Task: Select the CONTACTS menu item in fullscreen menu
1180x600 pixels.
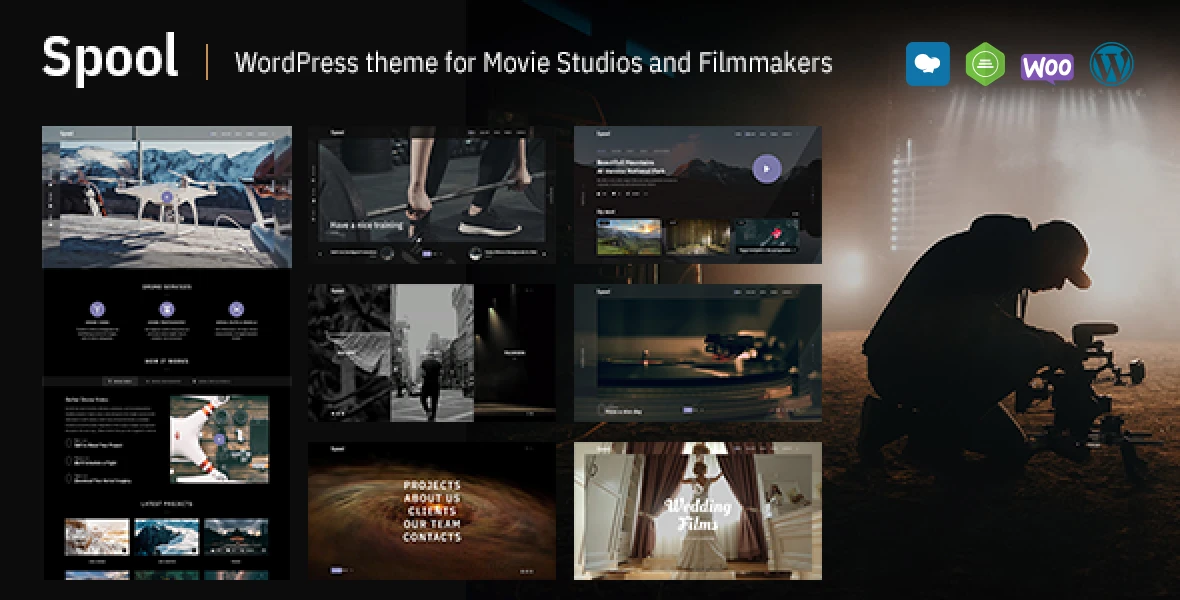Action: (432, 537)
